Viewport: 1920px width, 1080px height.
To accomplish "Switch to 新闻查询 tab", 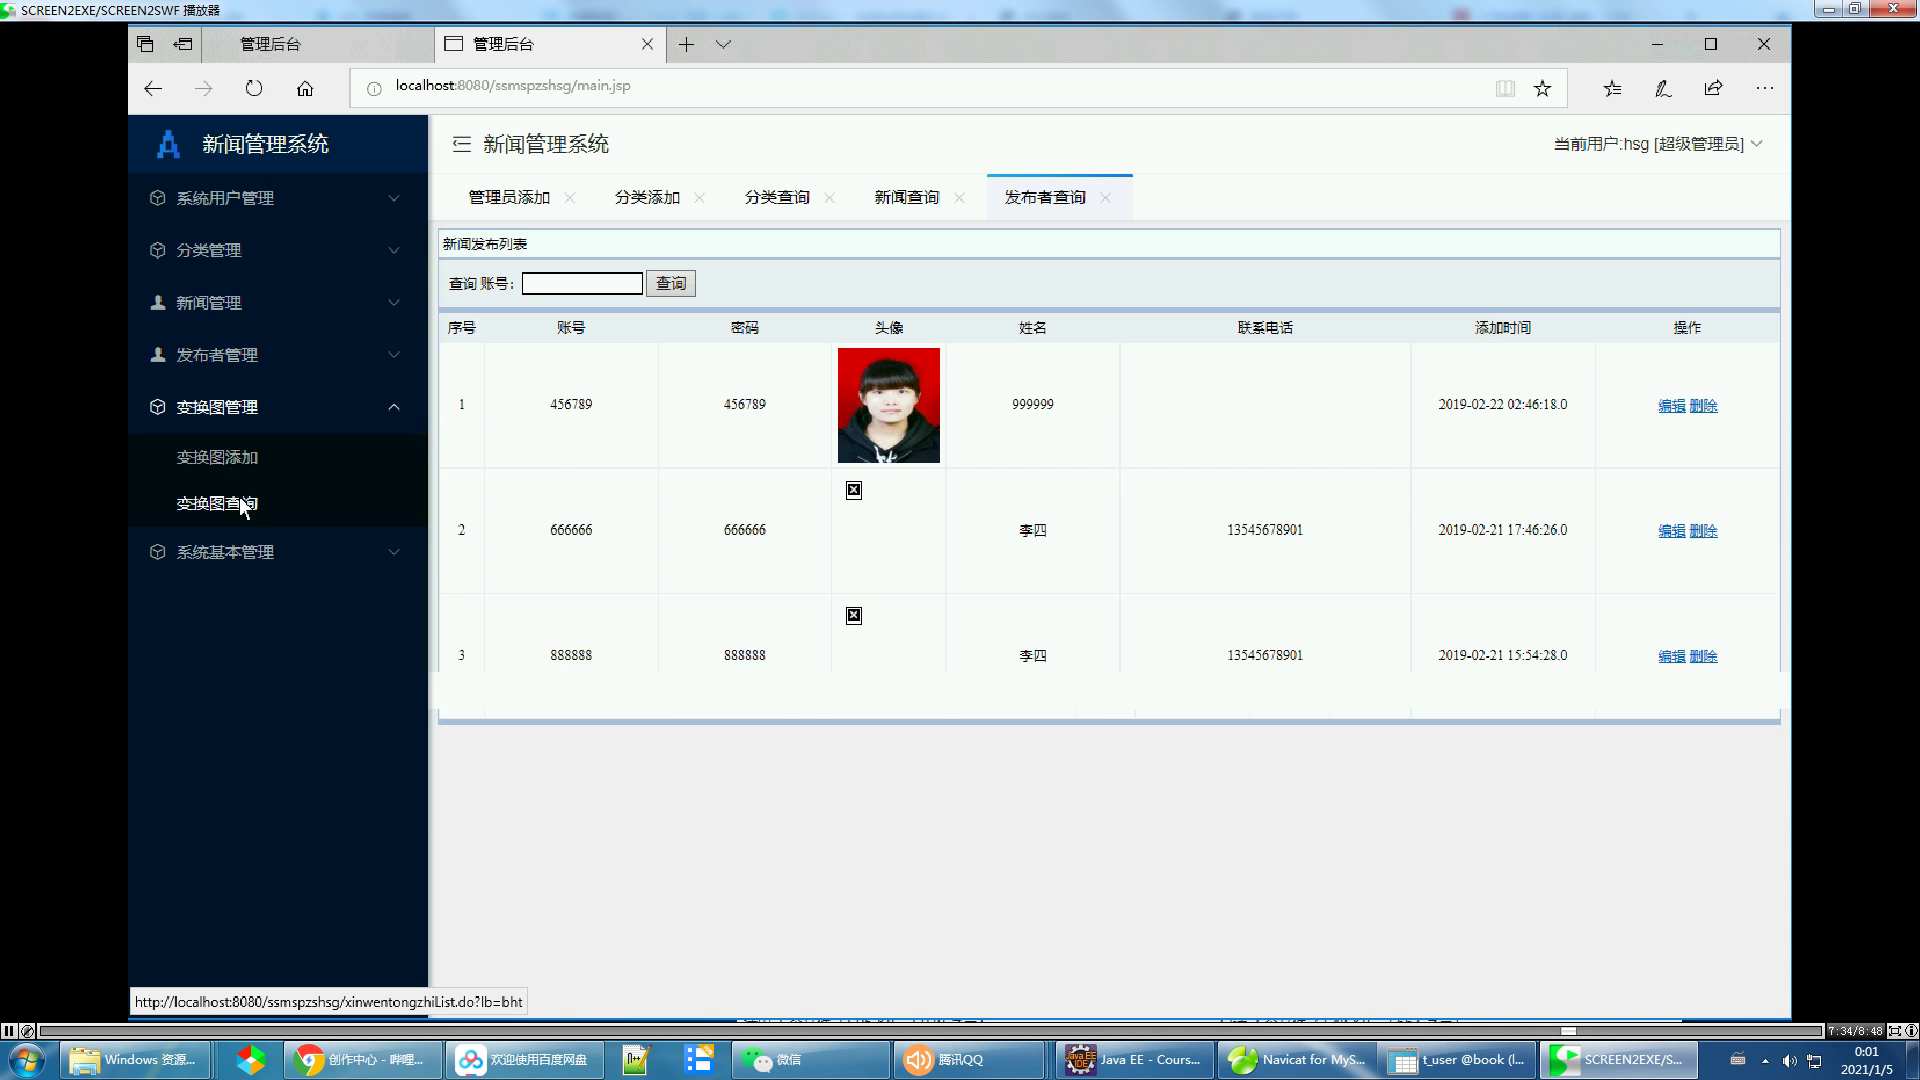I will tap(907, 198).
